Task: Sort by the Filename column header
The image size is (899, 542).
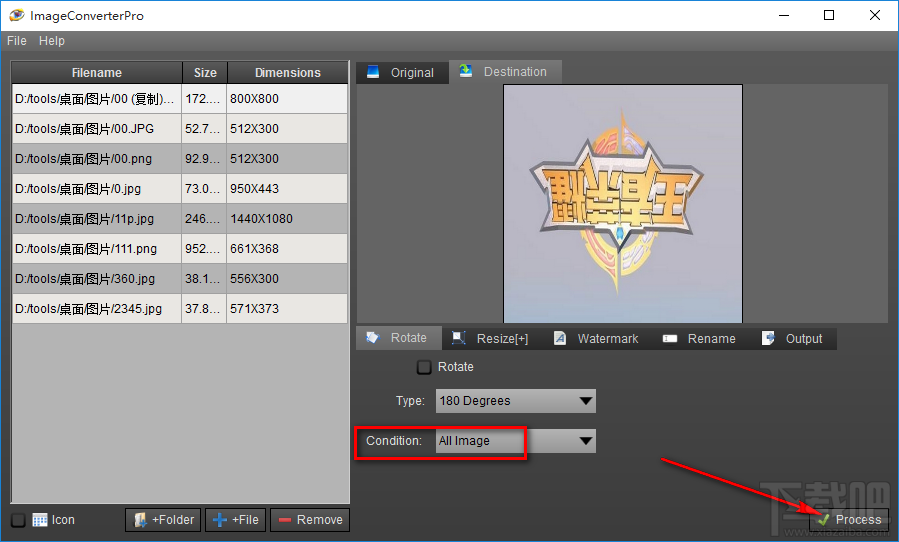Action: click(x=97, y=73)
